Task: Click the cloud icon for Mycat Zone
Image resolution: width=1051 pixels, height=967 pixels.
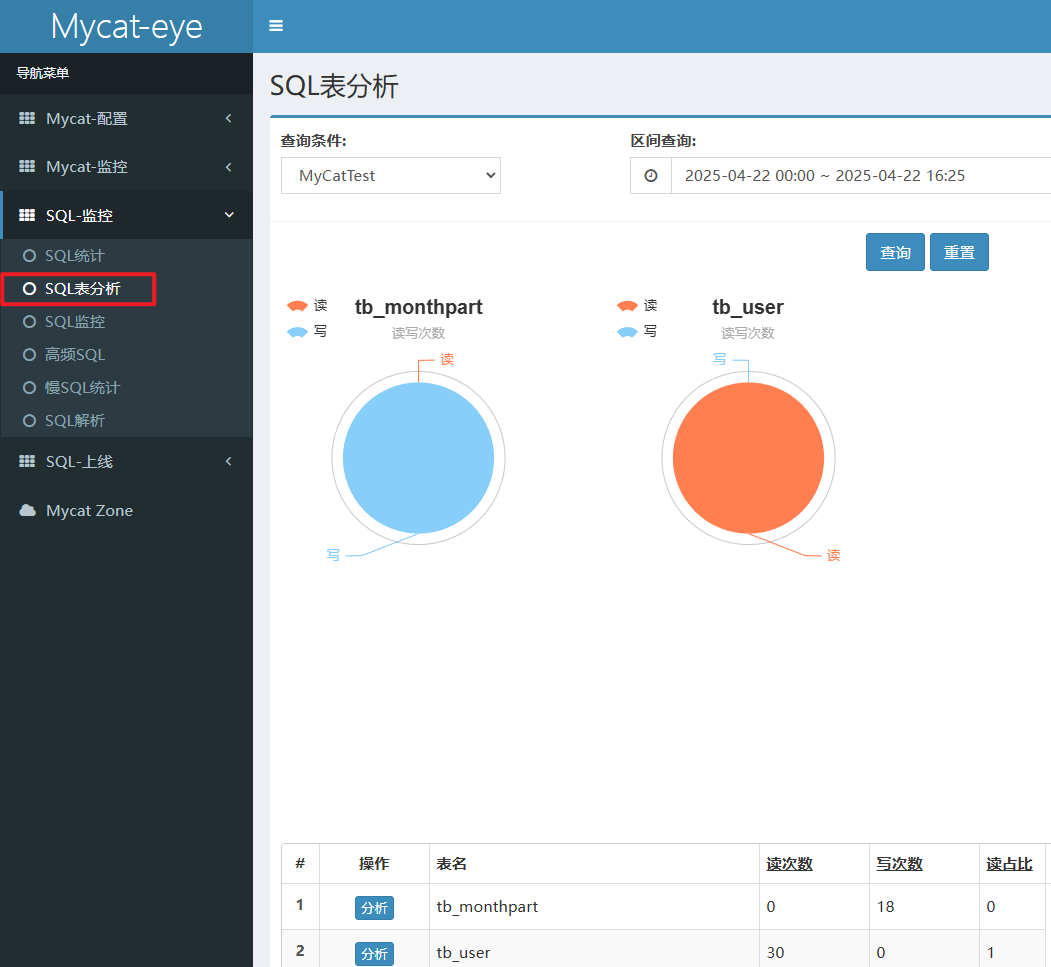Action: point(27,511)
